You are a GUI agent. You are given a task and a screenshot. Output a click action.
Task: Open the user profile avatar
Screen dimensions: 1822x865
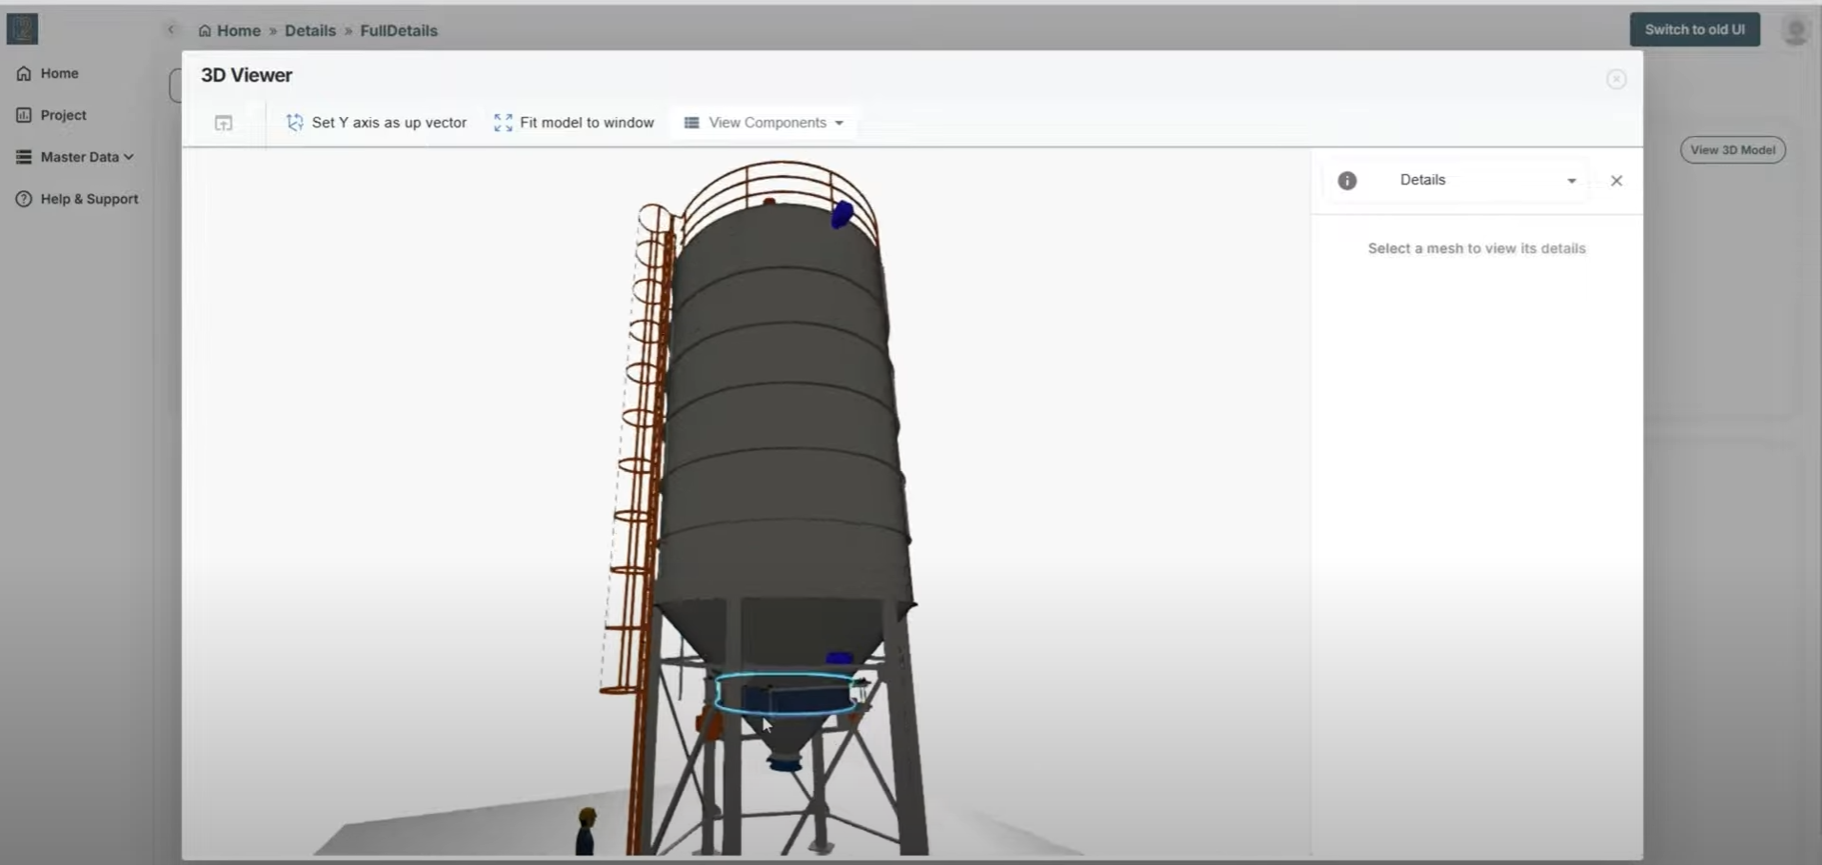click(1795, 31)
